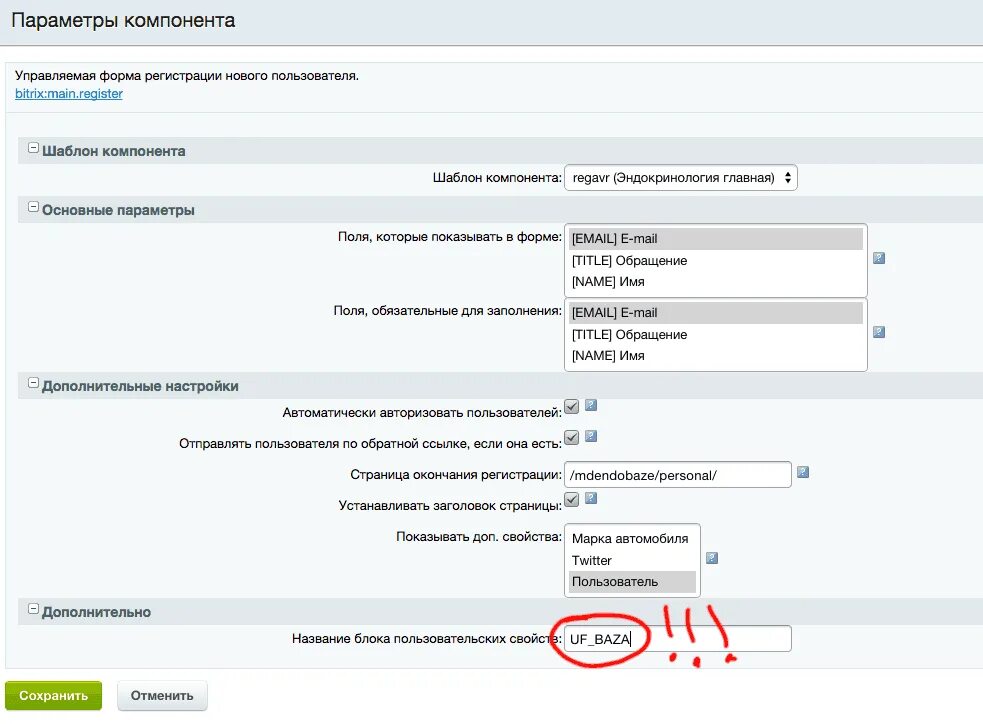Select [NAME] Имя in required fields list
Viewport: 983px width, 724px height.
pos(715,356)
